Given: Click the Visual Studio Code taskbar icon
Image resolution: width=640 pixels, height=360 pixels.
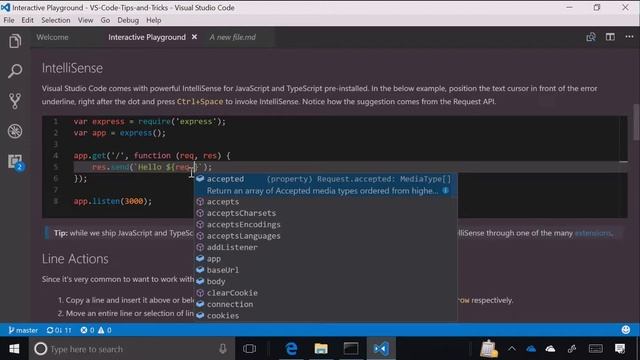Looking at the screenshot, I should [x=381, y=349].
